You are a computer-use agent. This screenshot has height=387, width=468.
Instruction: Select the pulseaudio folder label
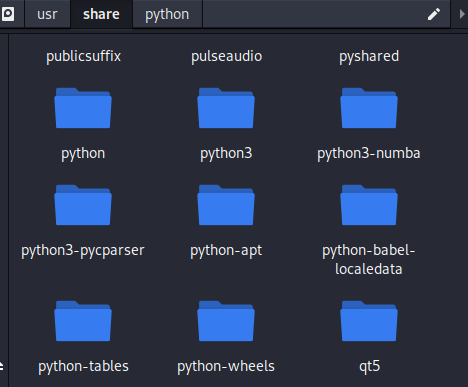(x=227, y=56)
